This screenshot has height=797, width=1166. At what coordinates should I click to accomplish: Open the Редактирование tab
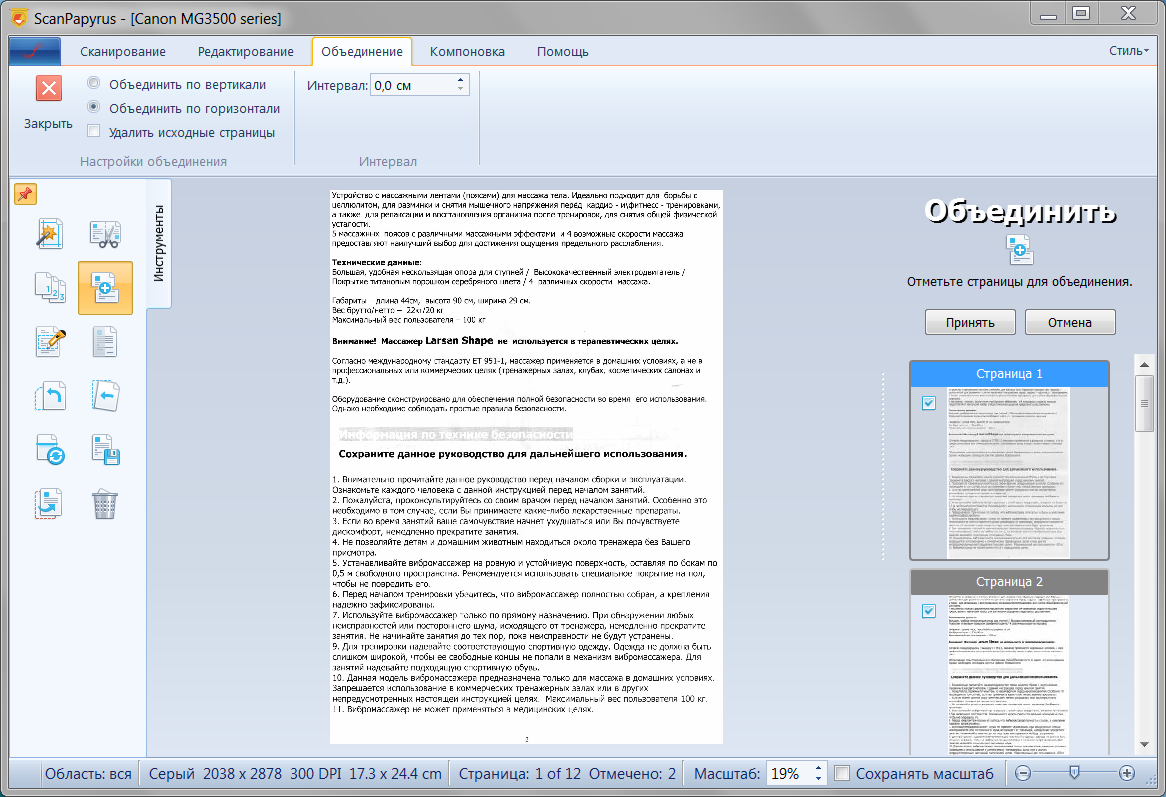[245, 51]
